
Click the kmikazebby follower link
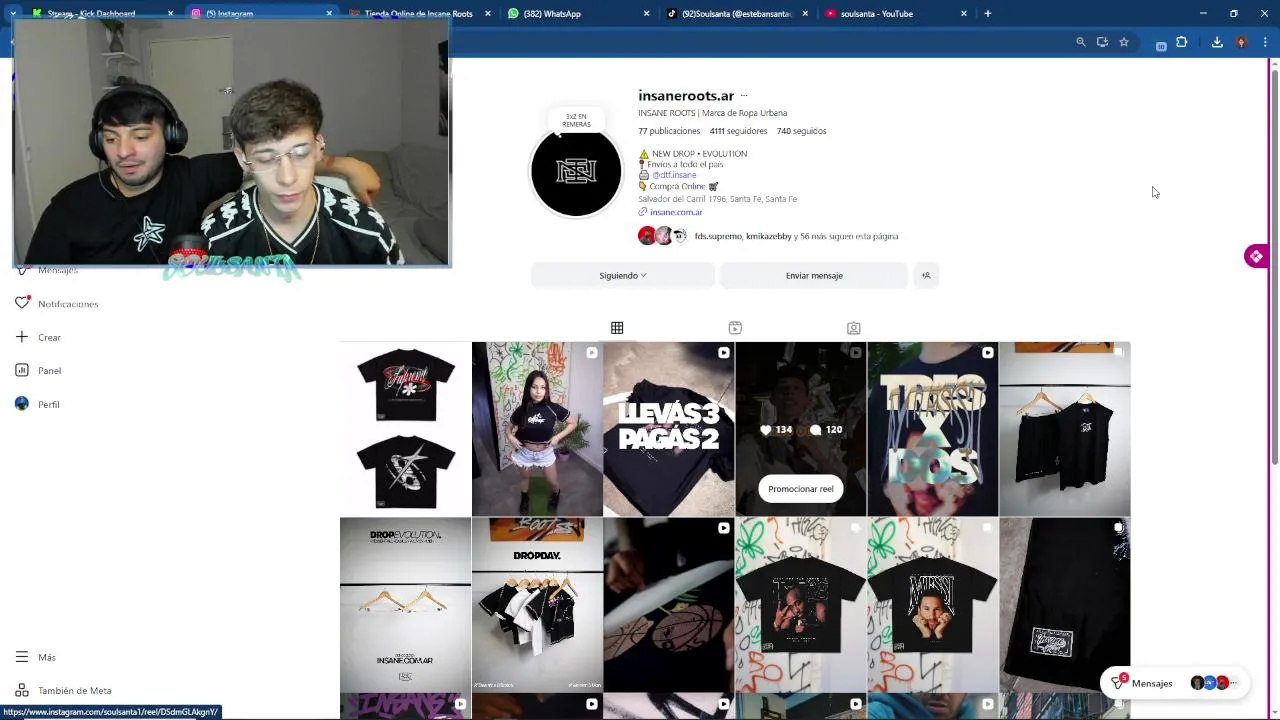(769, 236)
